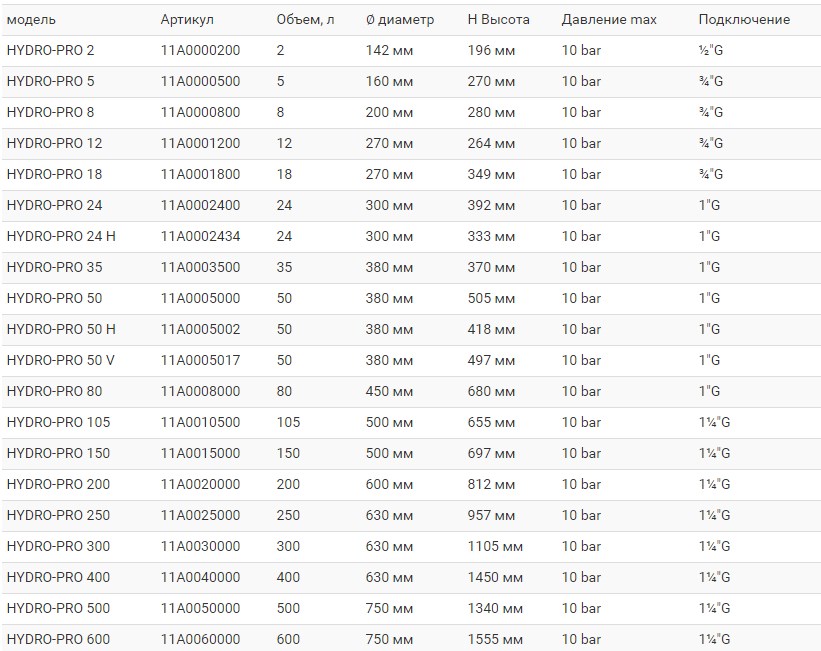Click the 200 мм diameter value
The width and height of the screenshot is (821, 651).
(390, 112)
